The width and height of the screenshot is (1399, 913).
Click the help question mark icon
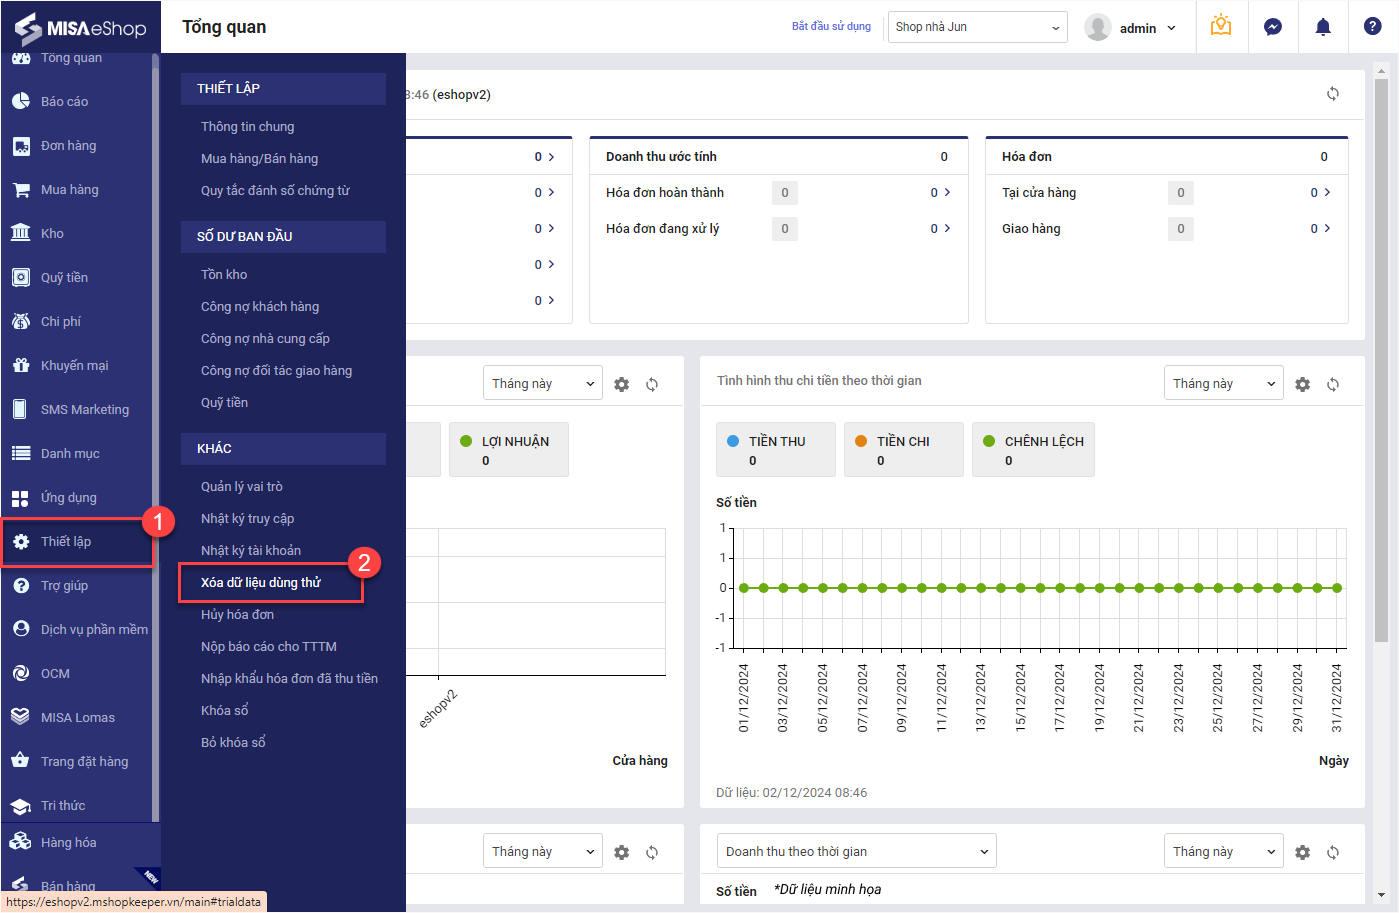click(x=1372, y=27)
